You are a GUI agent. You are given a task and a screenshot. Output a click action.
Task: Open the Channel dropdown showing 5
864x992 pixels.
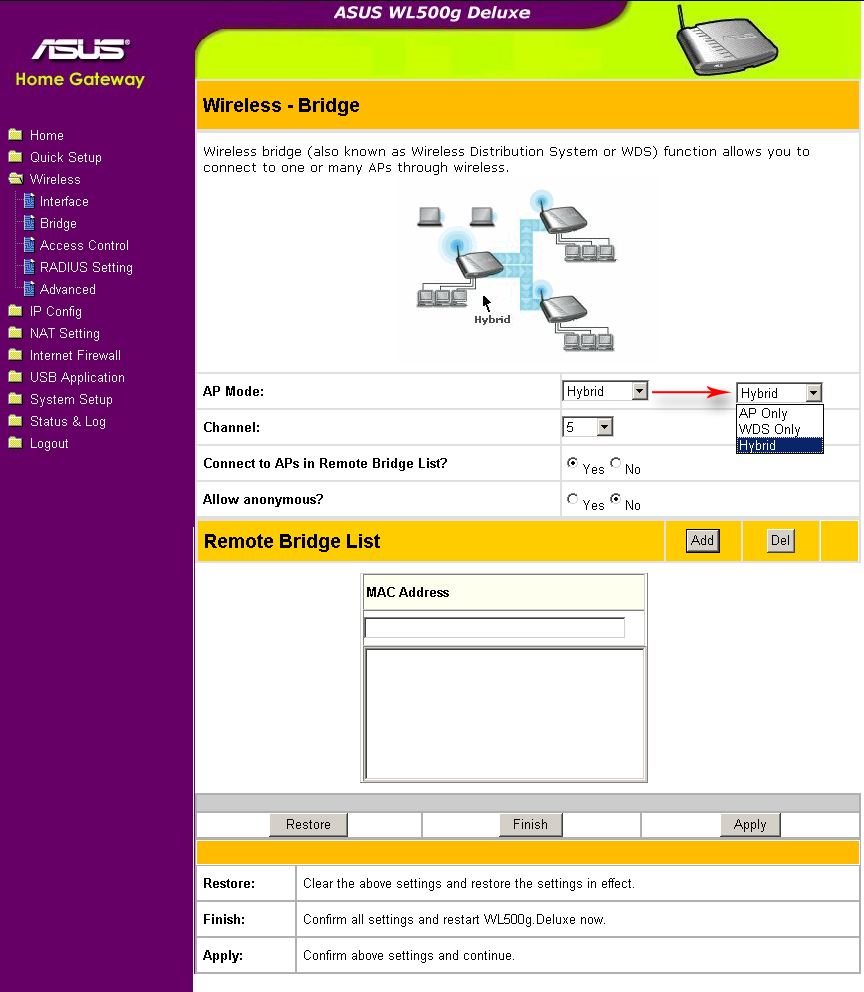point(588,427)
